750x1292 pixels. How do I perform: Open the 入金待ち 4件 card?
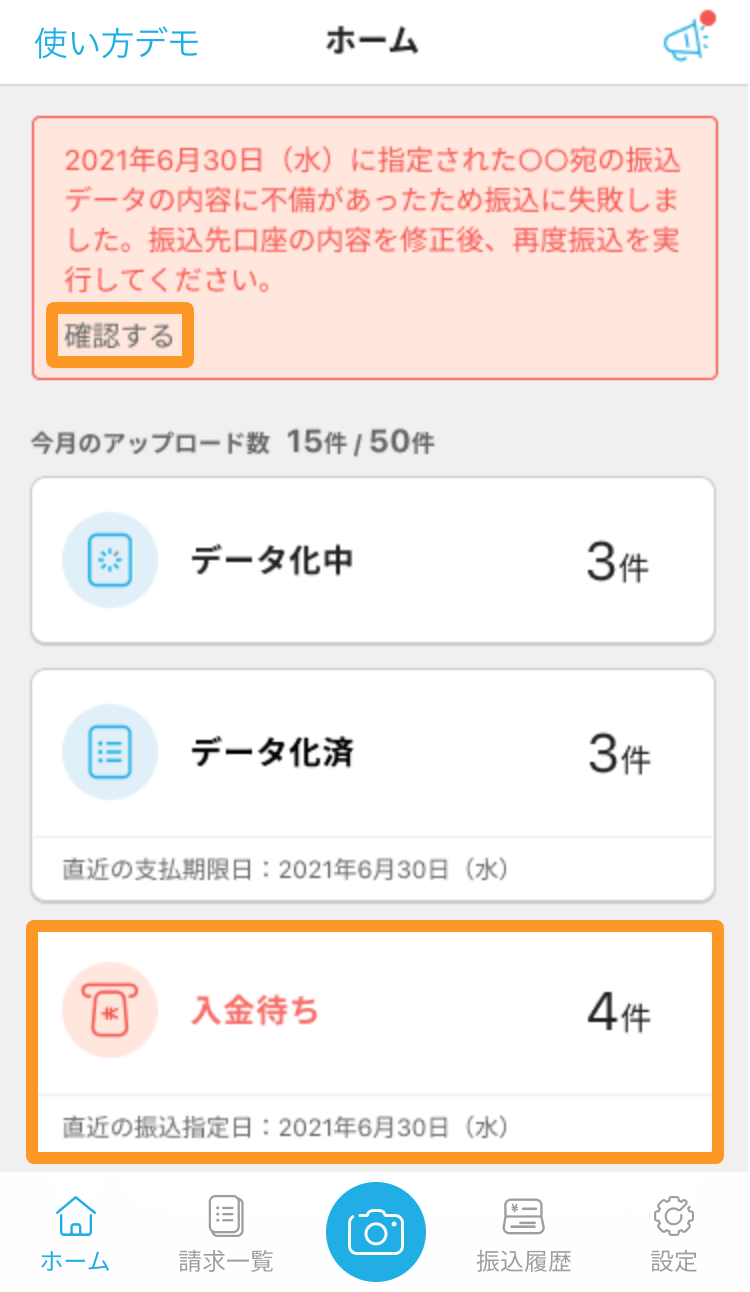click(375, 1042)
